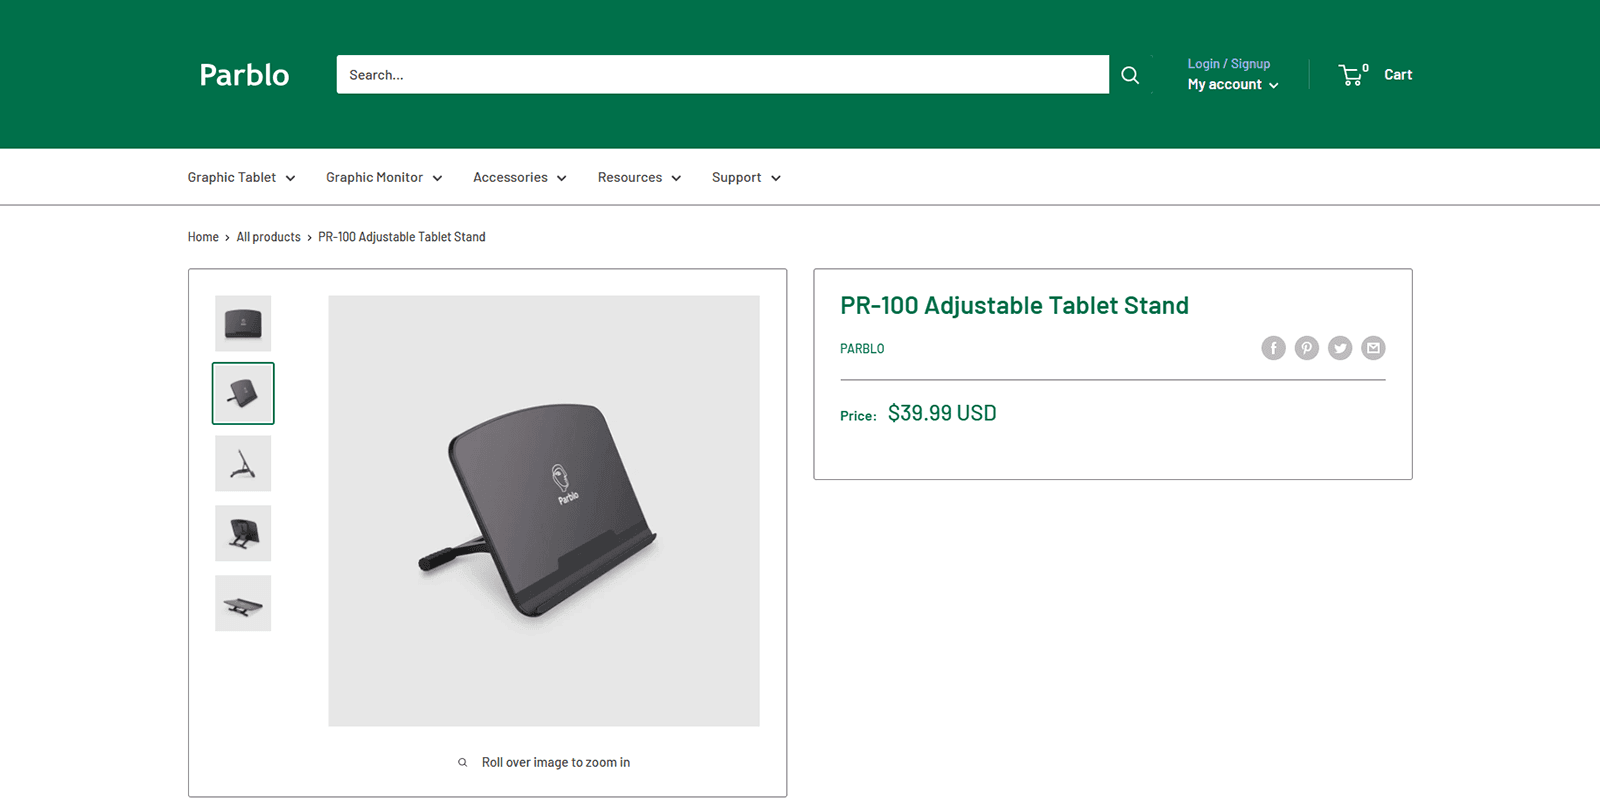Open the shopping cart icon
This screenshot has height=800, width=1600.
click(x=1351, y=75)
